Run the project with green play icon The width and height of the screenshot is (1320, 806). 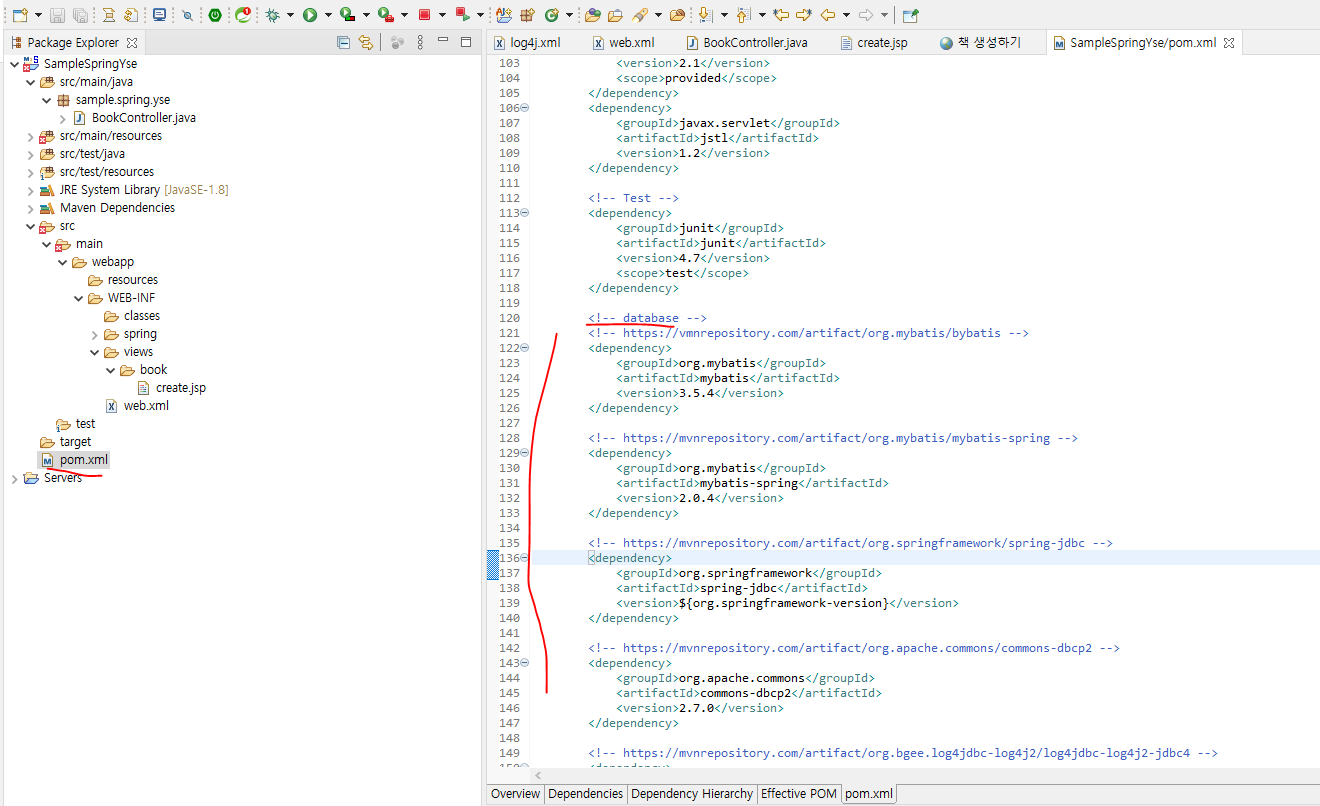[x=310, y=15]
